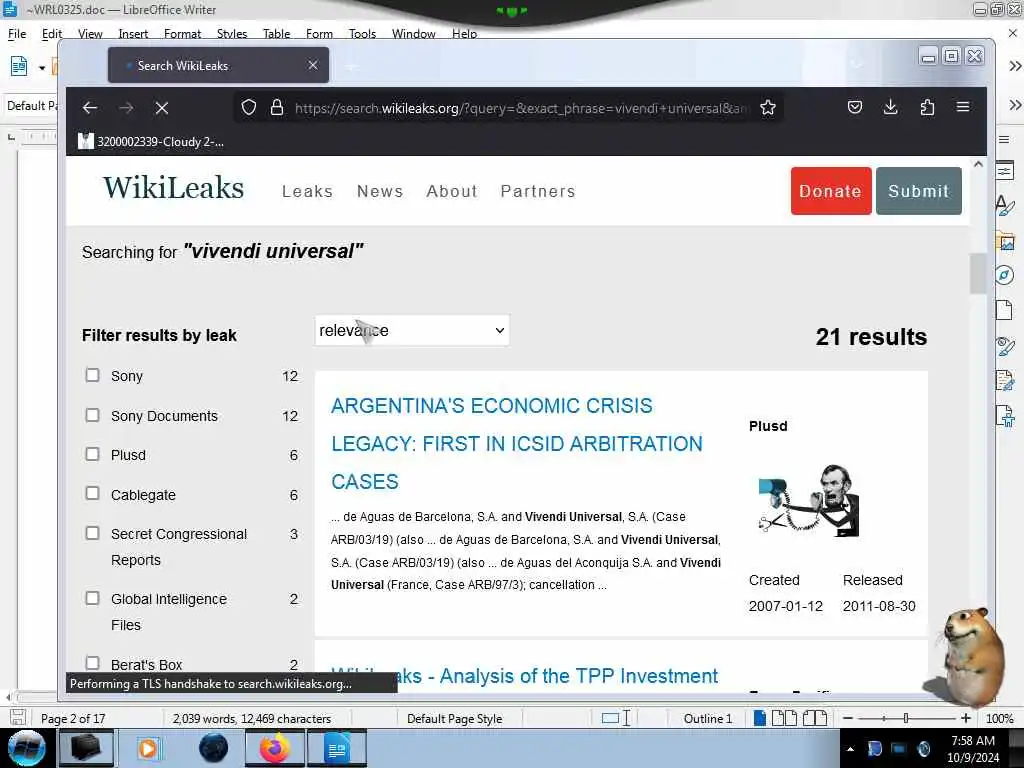Click the red Donate button
The image size is (1024, 768).
click(x=831, y=191)
